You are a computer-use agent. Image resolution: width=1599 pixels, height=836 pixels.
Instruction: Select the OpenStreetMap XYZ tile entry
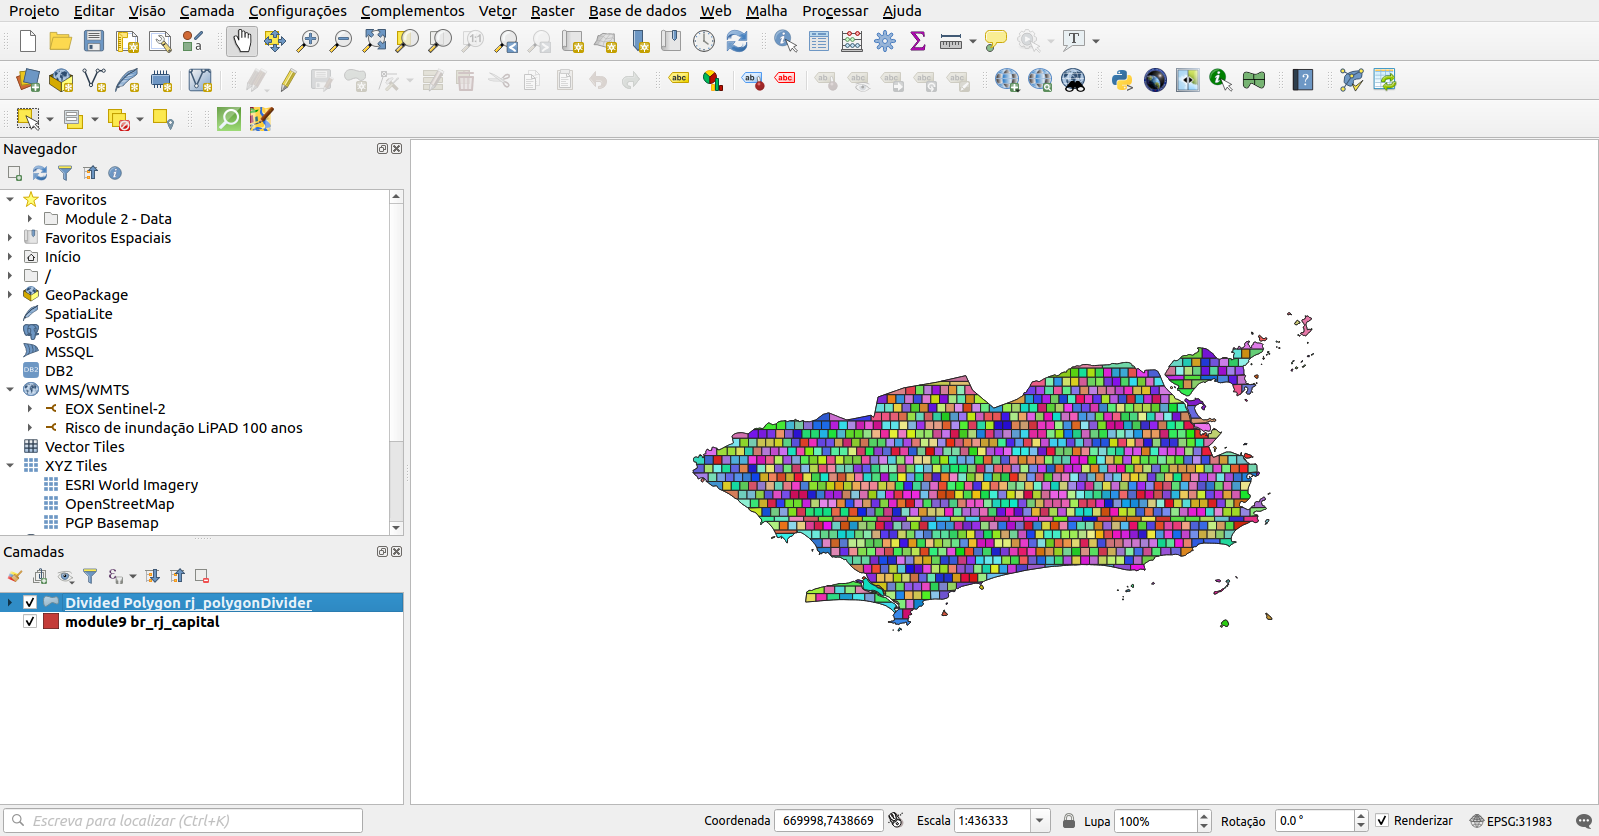(x=119, y=504)
